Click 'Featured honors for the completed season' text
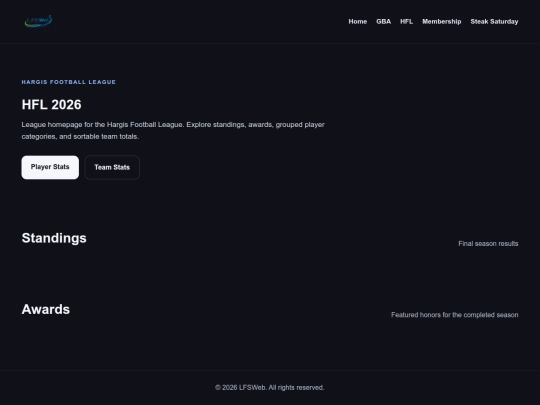The image size is (540, 405). pyautogui.click(x=455, y=315)
